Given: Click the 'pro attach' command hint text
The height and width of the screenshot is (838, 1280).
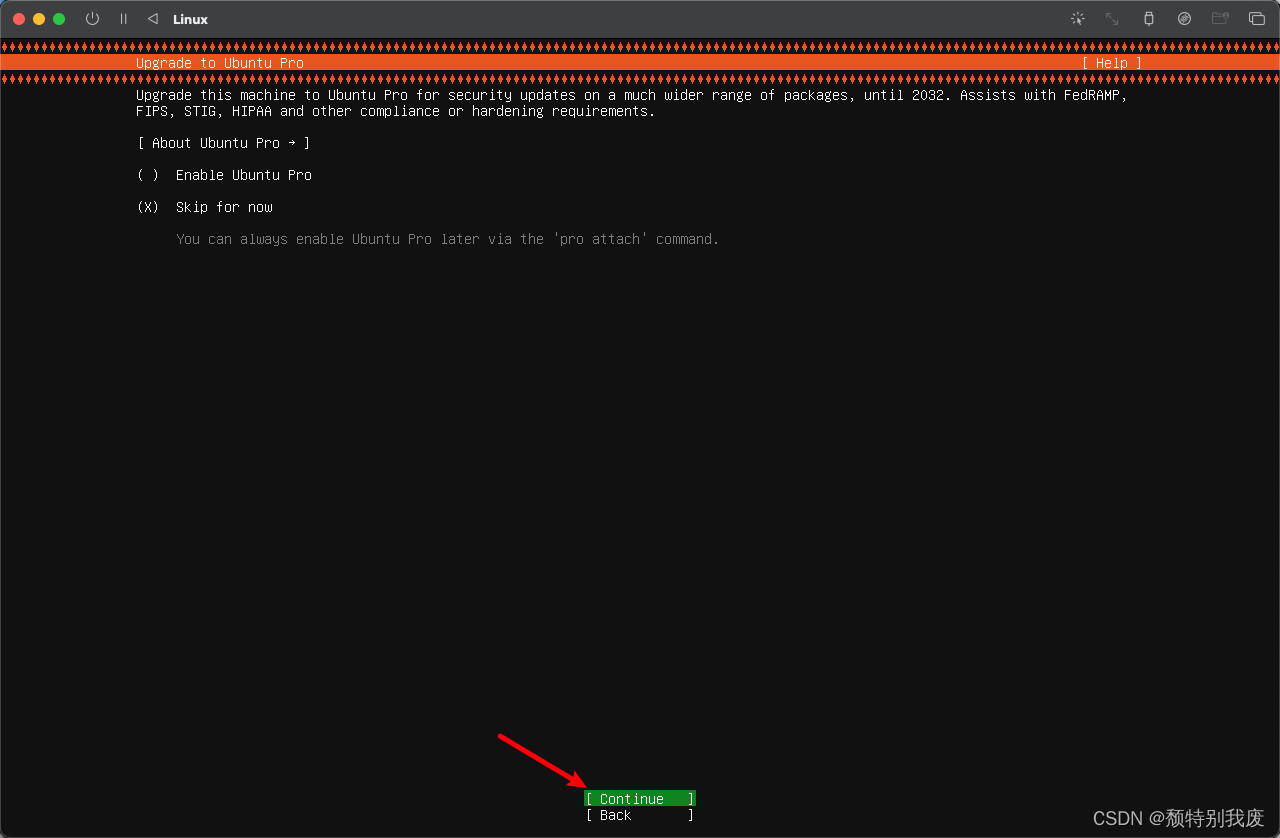Looking at the screenshot, I should pos(448,239).
